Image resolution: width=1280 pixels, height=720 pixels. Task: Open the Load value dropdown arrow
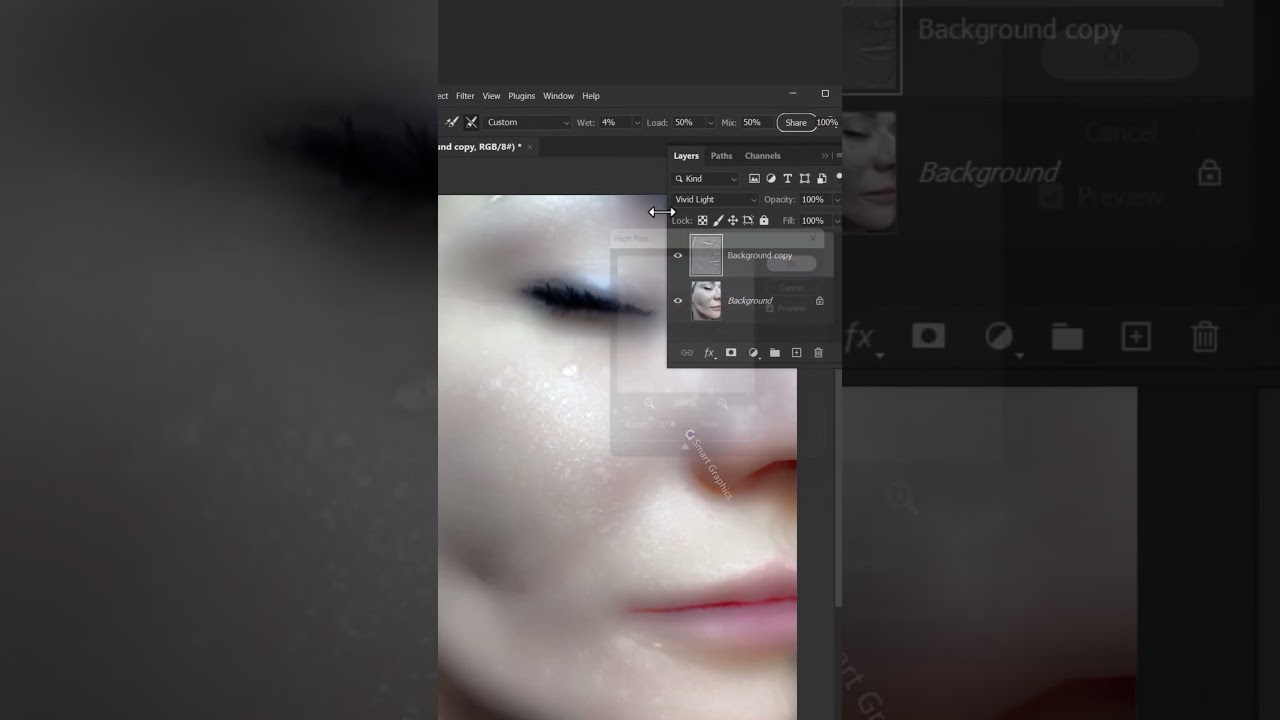click(711, 123)
